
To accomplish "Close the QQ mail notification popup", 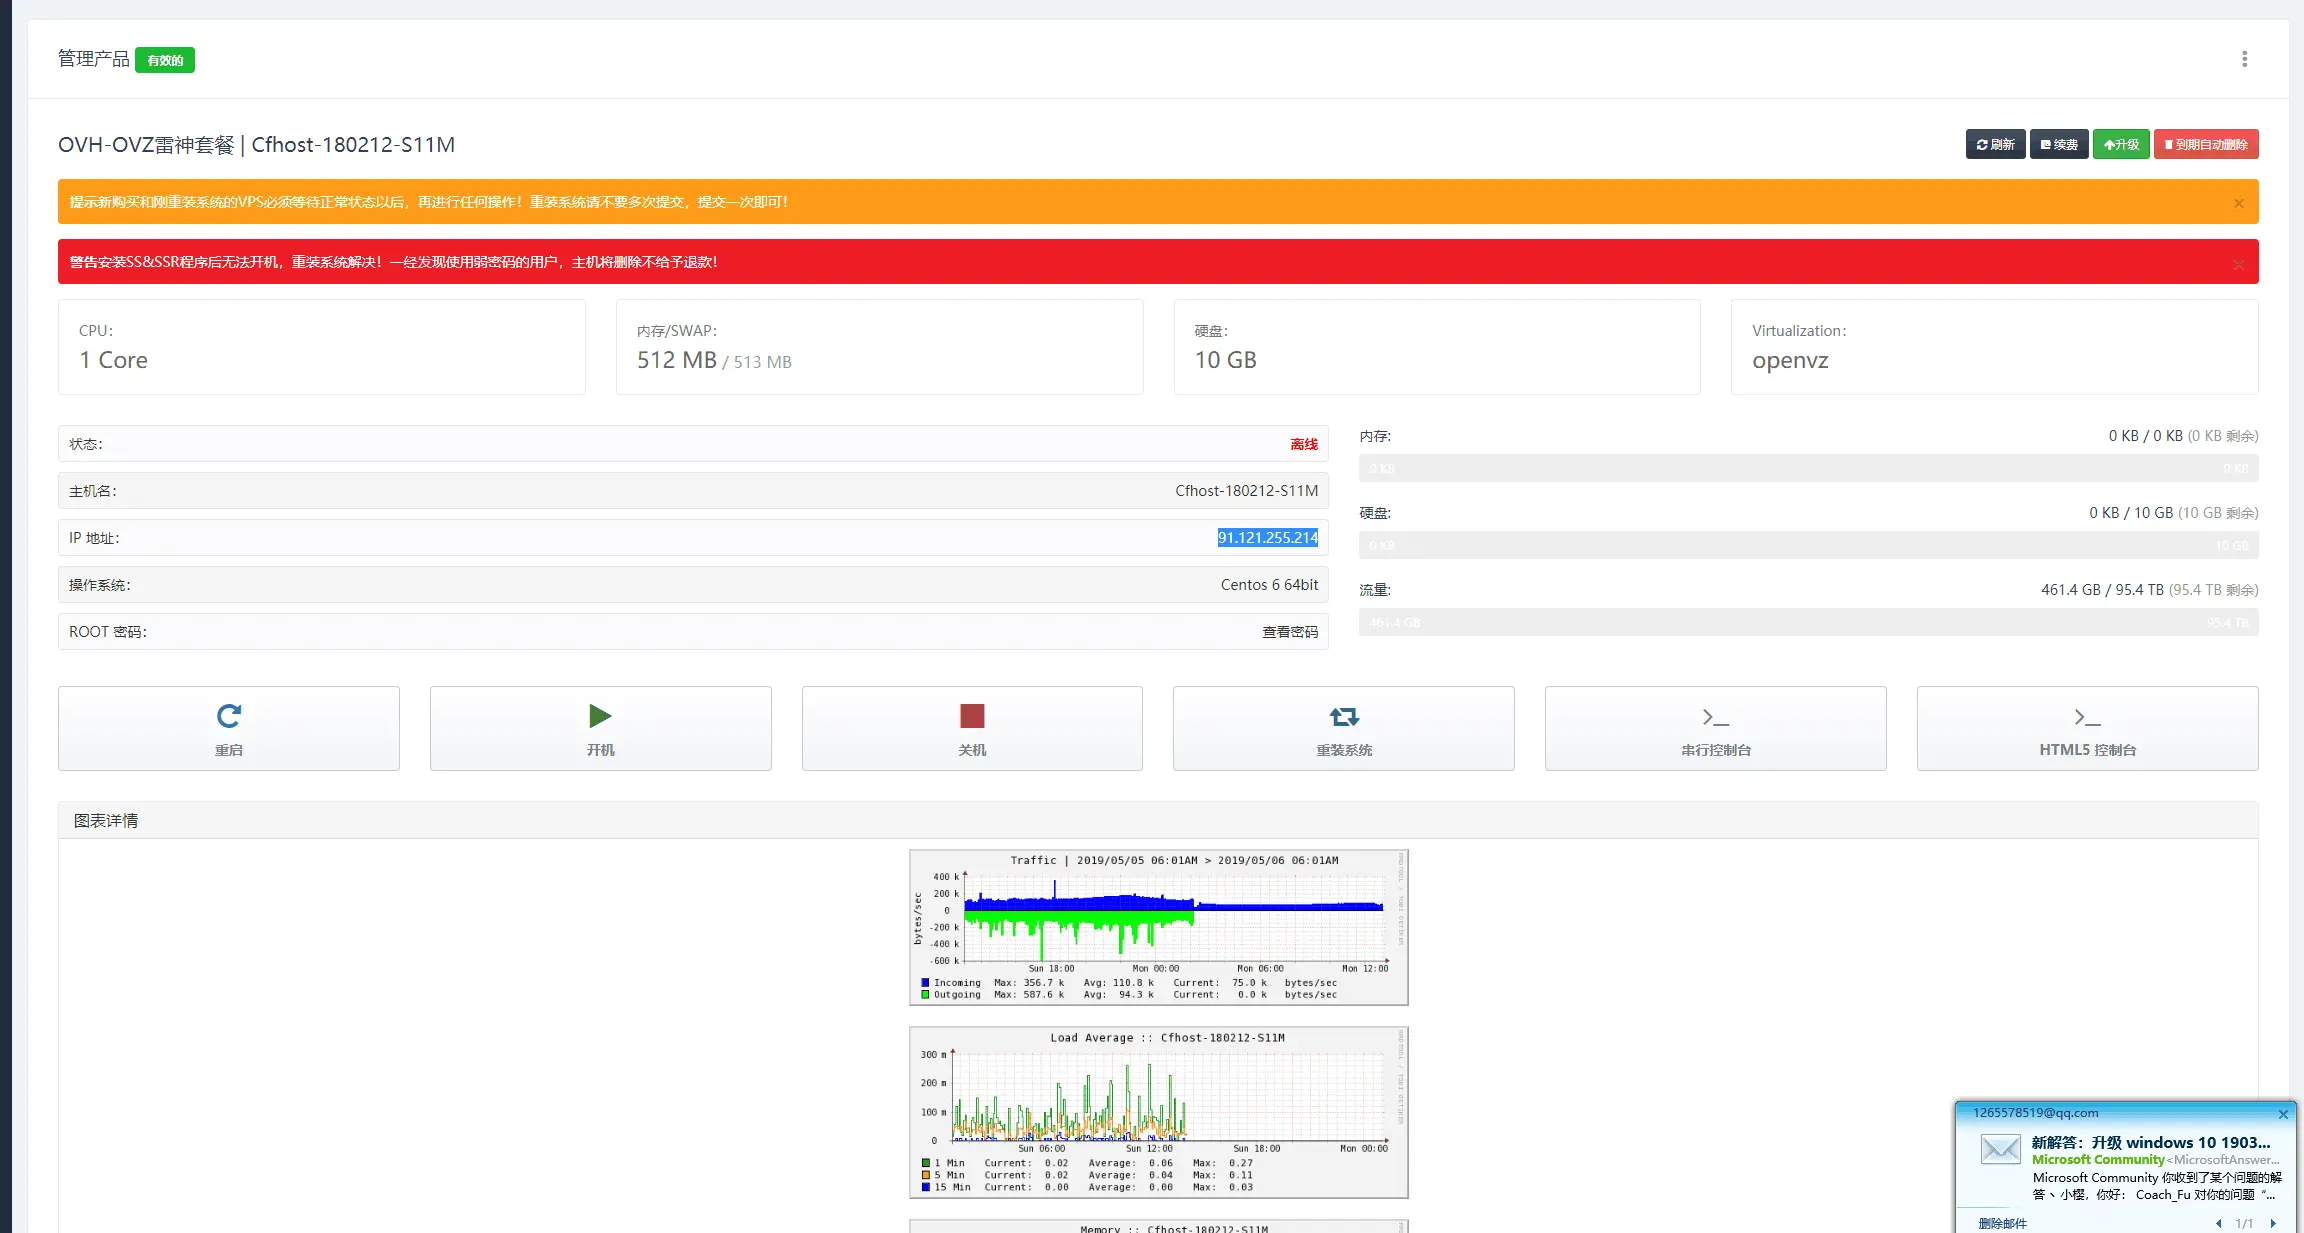I will pyautogui.click(x=2283, y=1114).
